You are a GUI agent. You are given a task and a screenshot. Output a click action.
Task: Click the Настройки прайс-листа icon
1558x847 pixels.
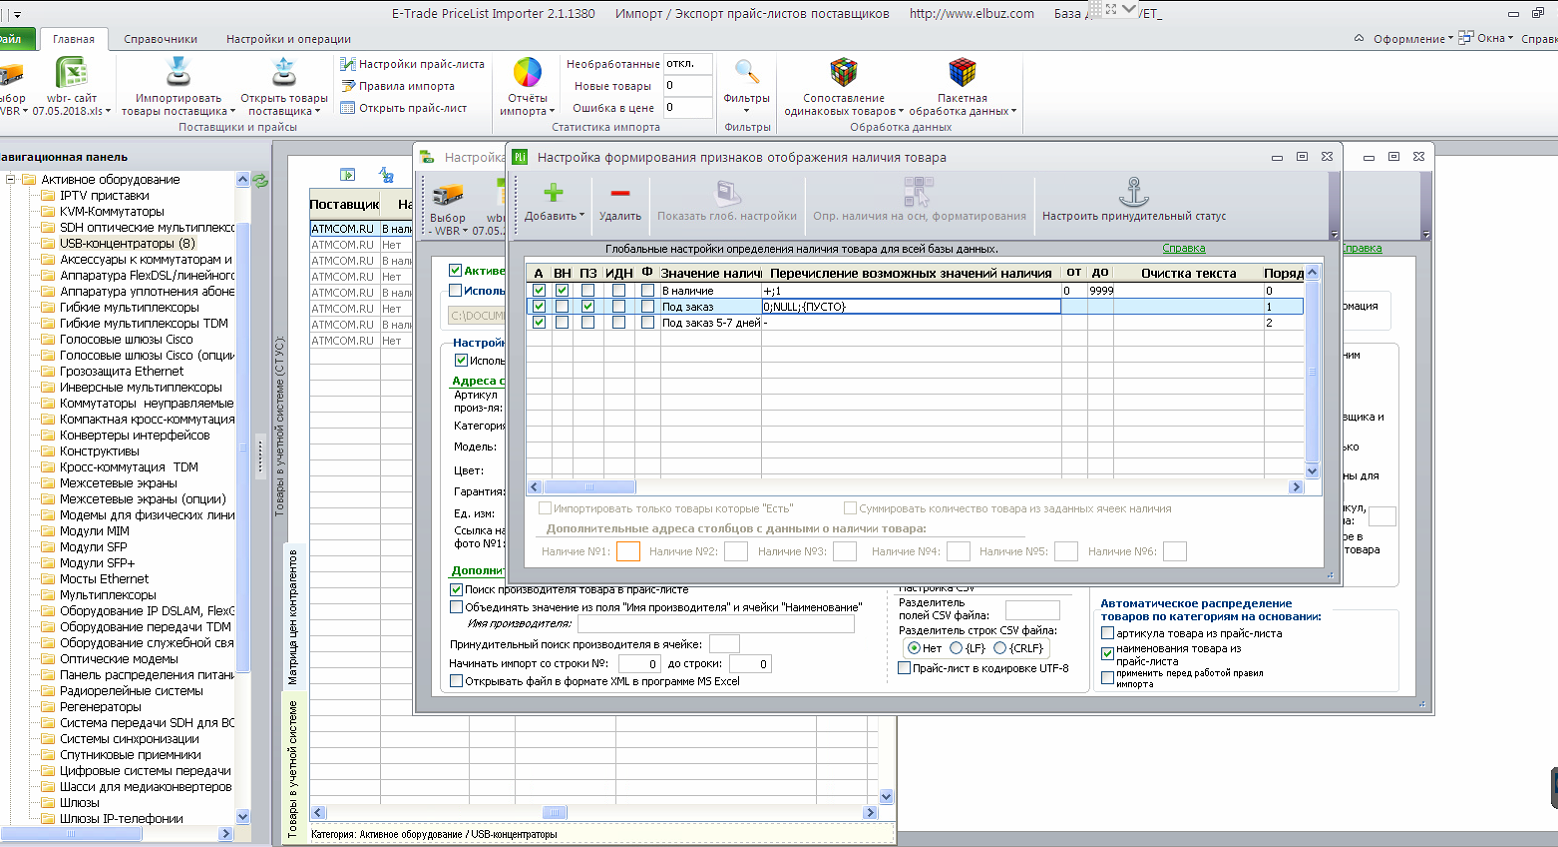point(348,64)
